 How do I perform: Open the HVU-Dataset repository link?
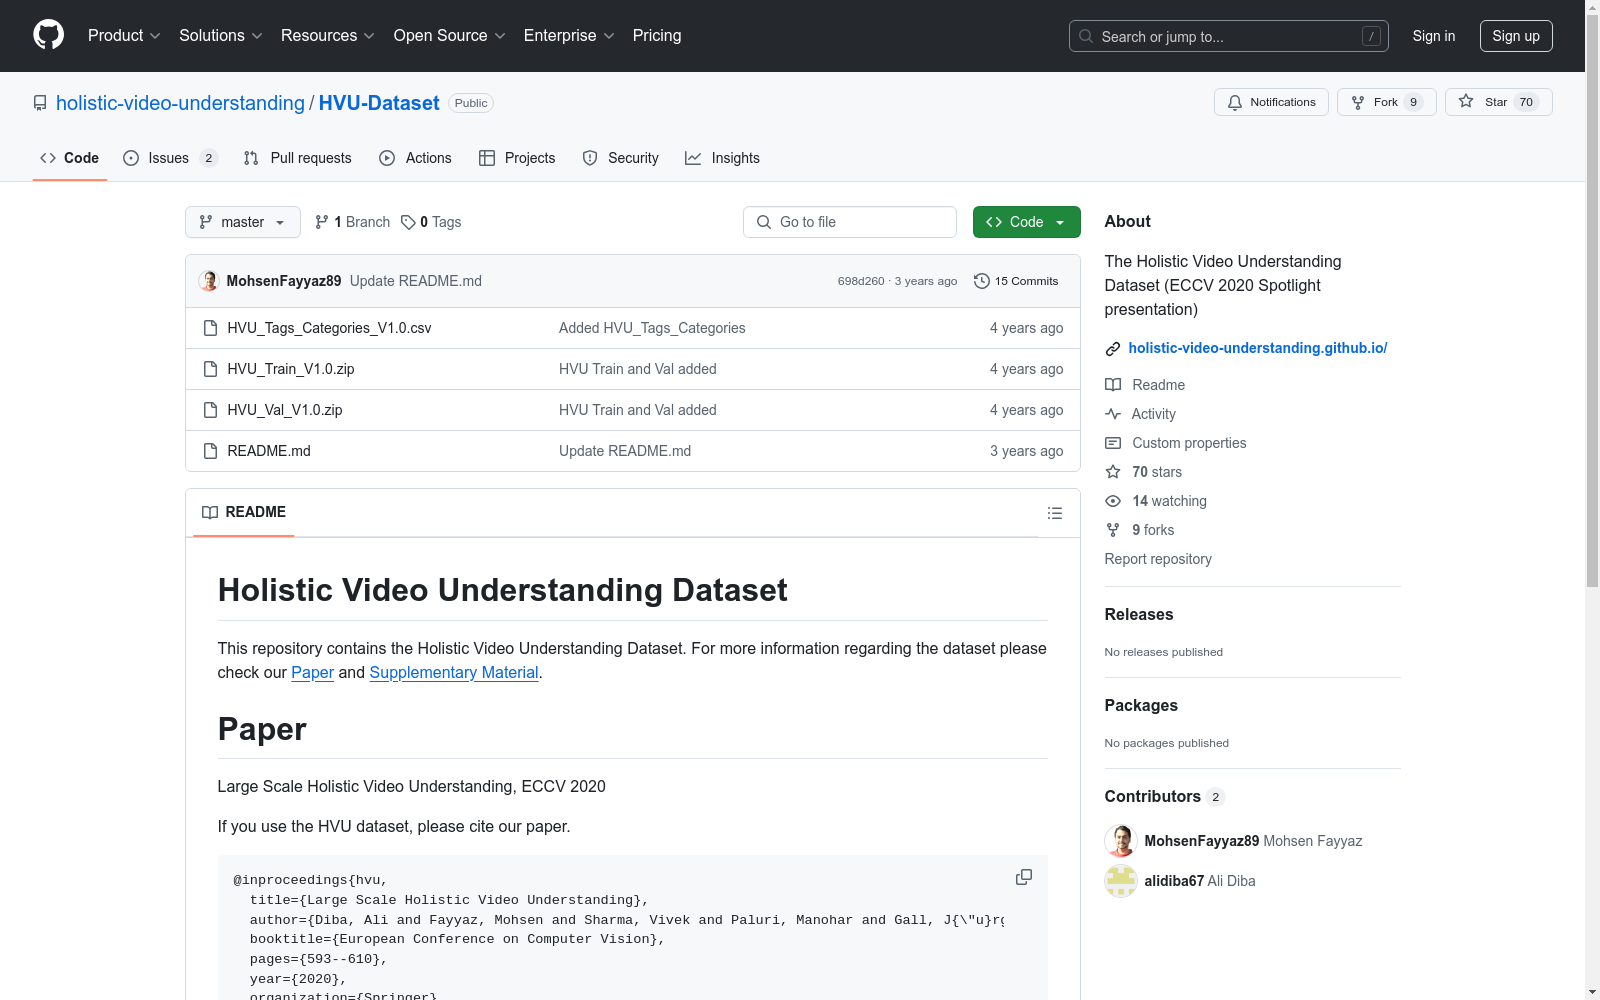pos(379,103)
